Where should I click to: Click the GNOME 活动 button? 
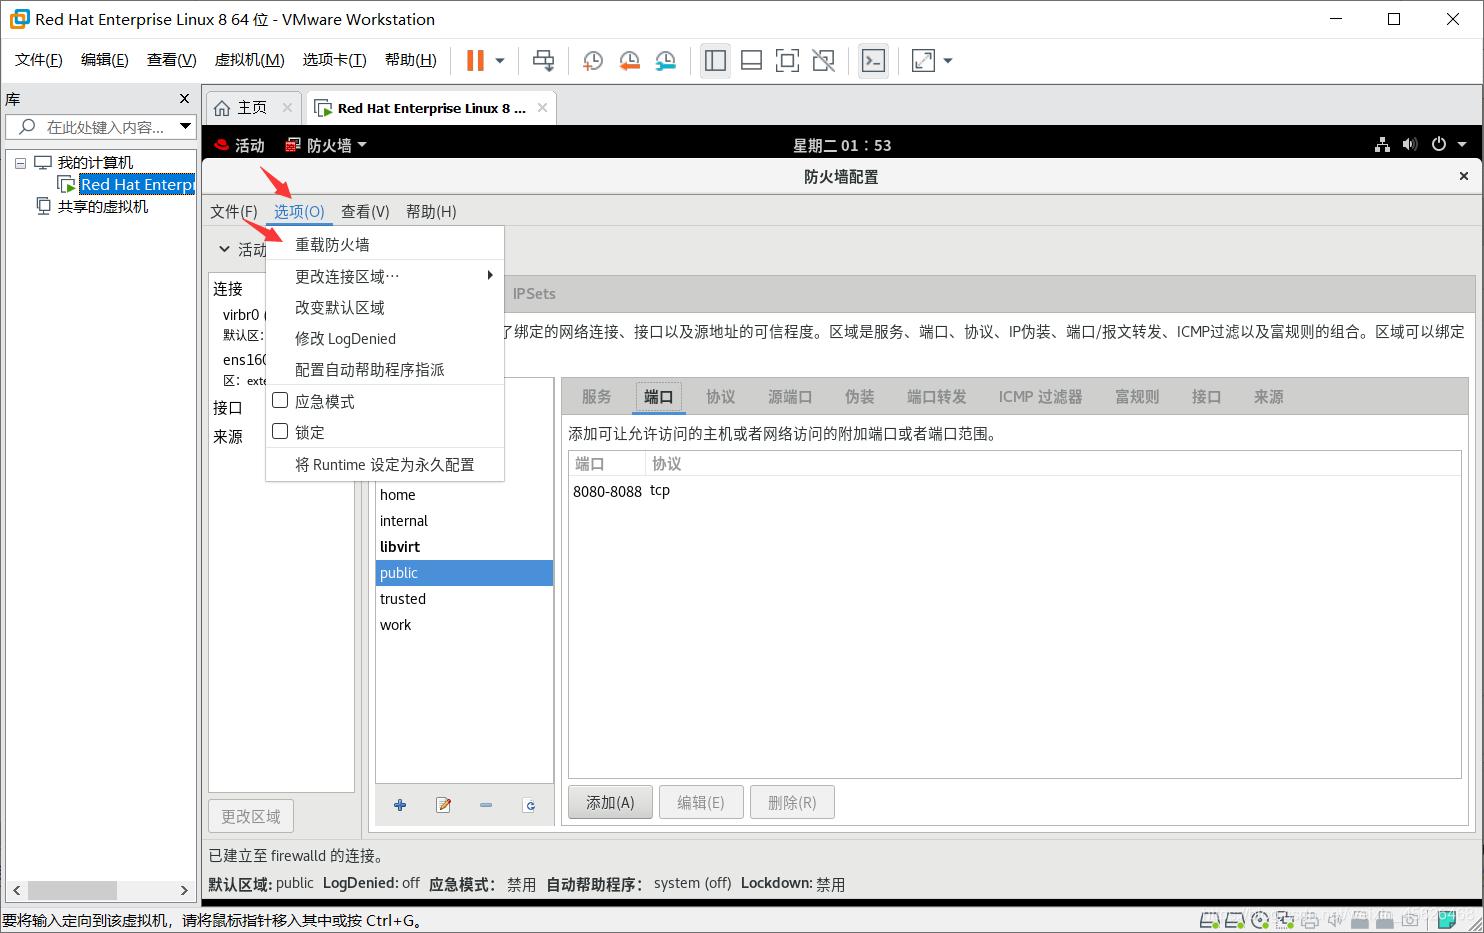pos(240,145)
